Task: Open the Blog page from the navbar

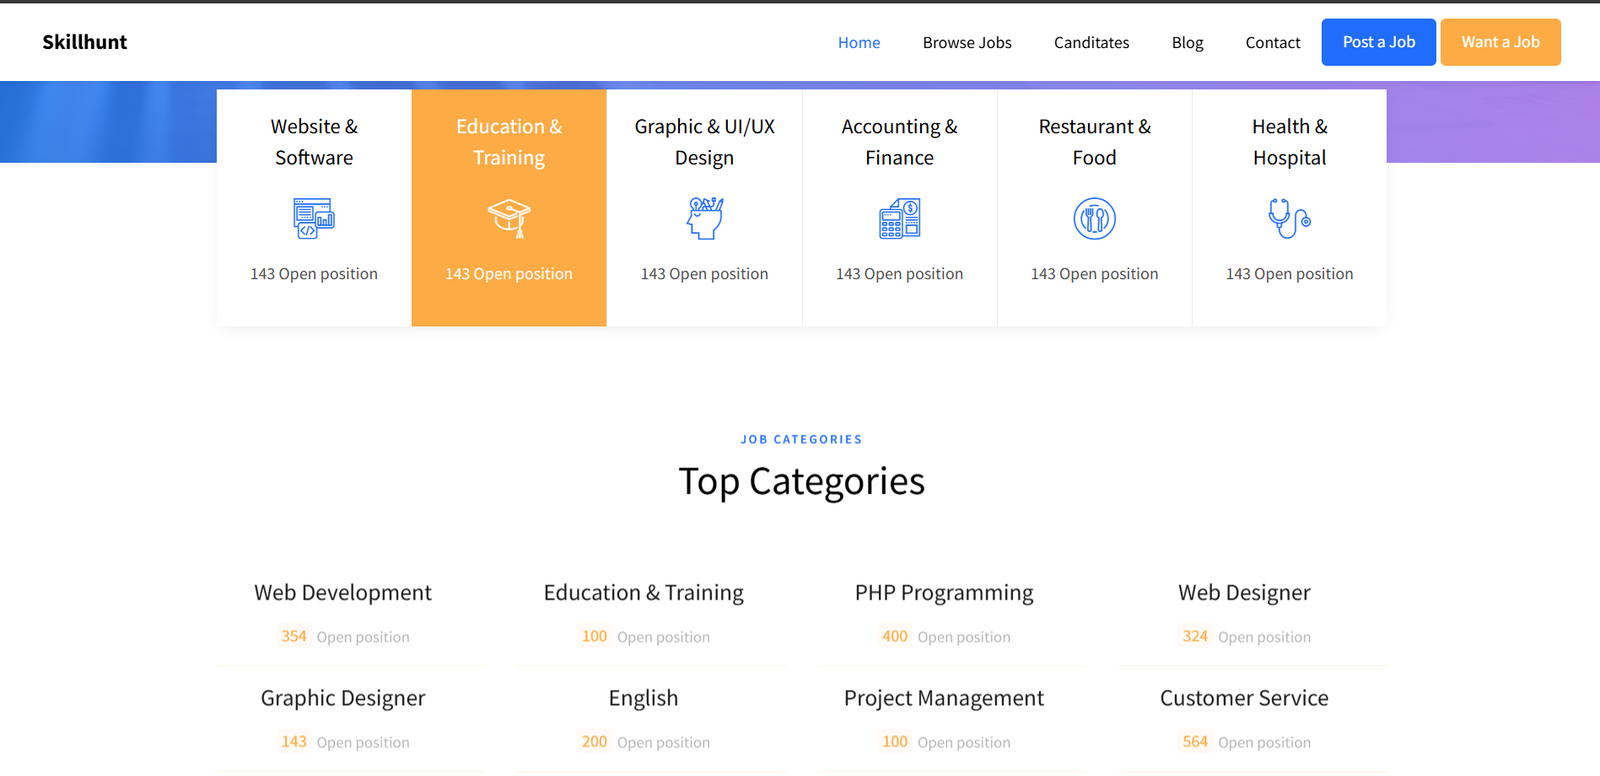Action: click(x=1188, y=42)
